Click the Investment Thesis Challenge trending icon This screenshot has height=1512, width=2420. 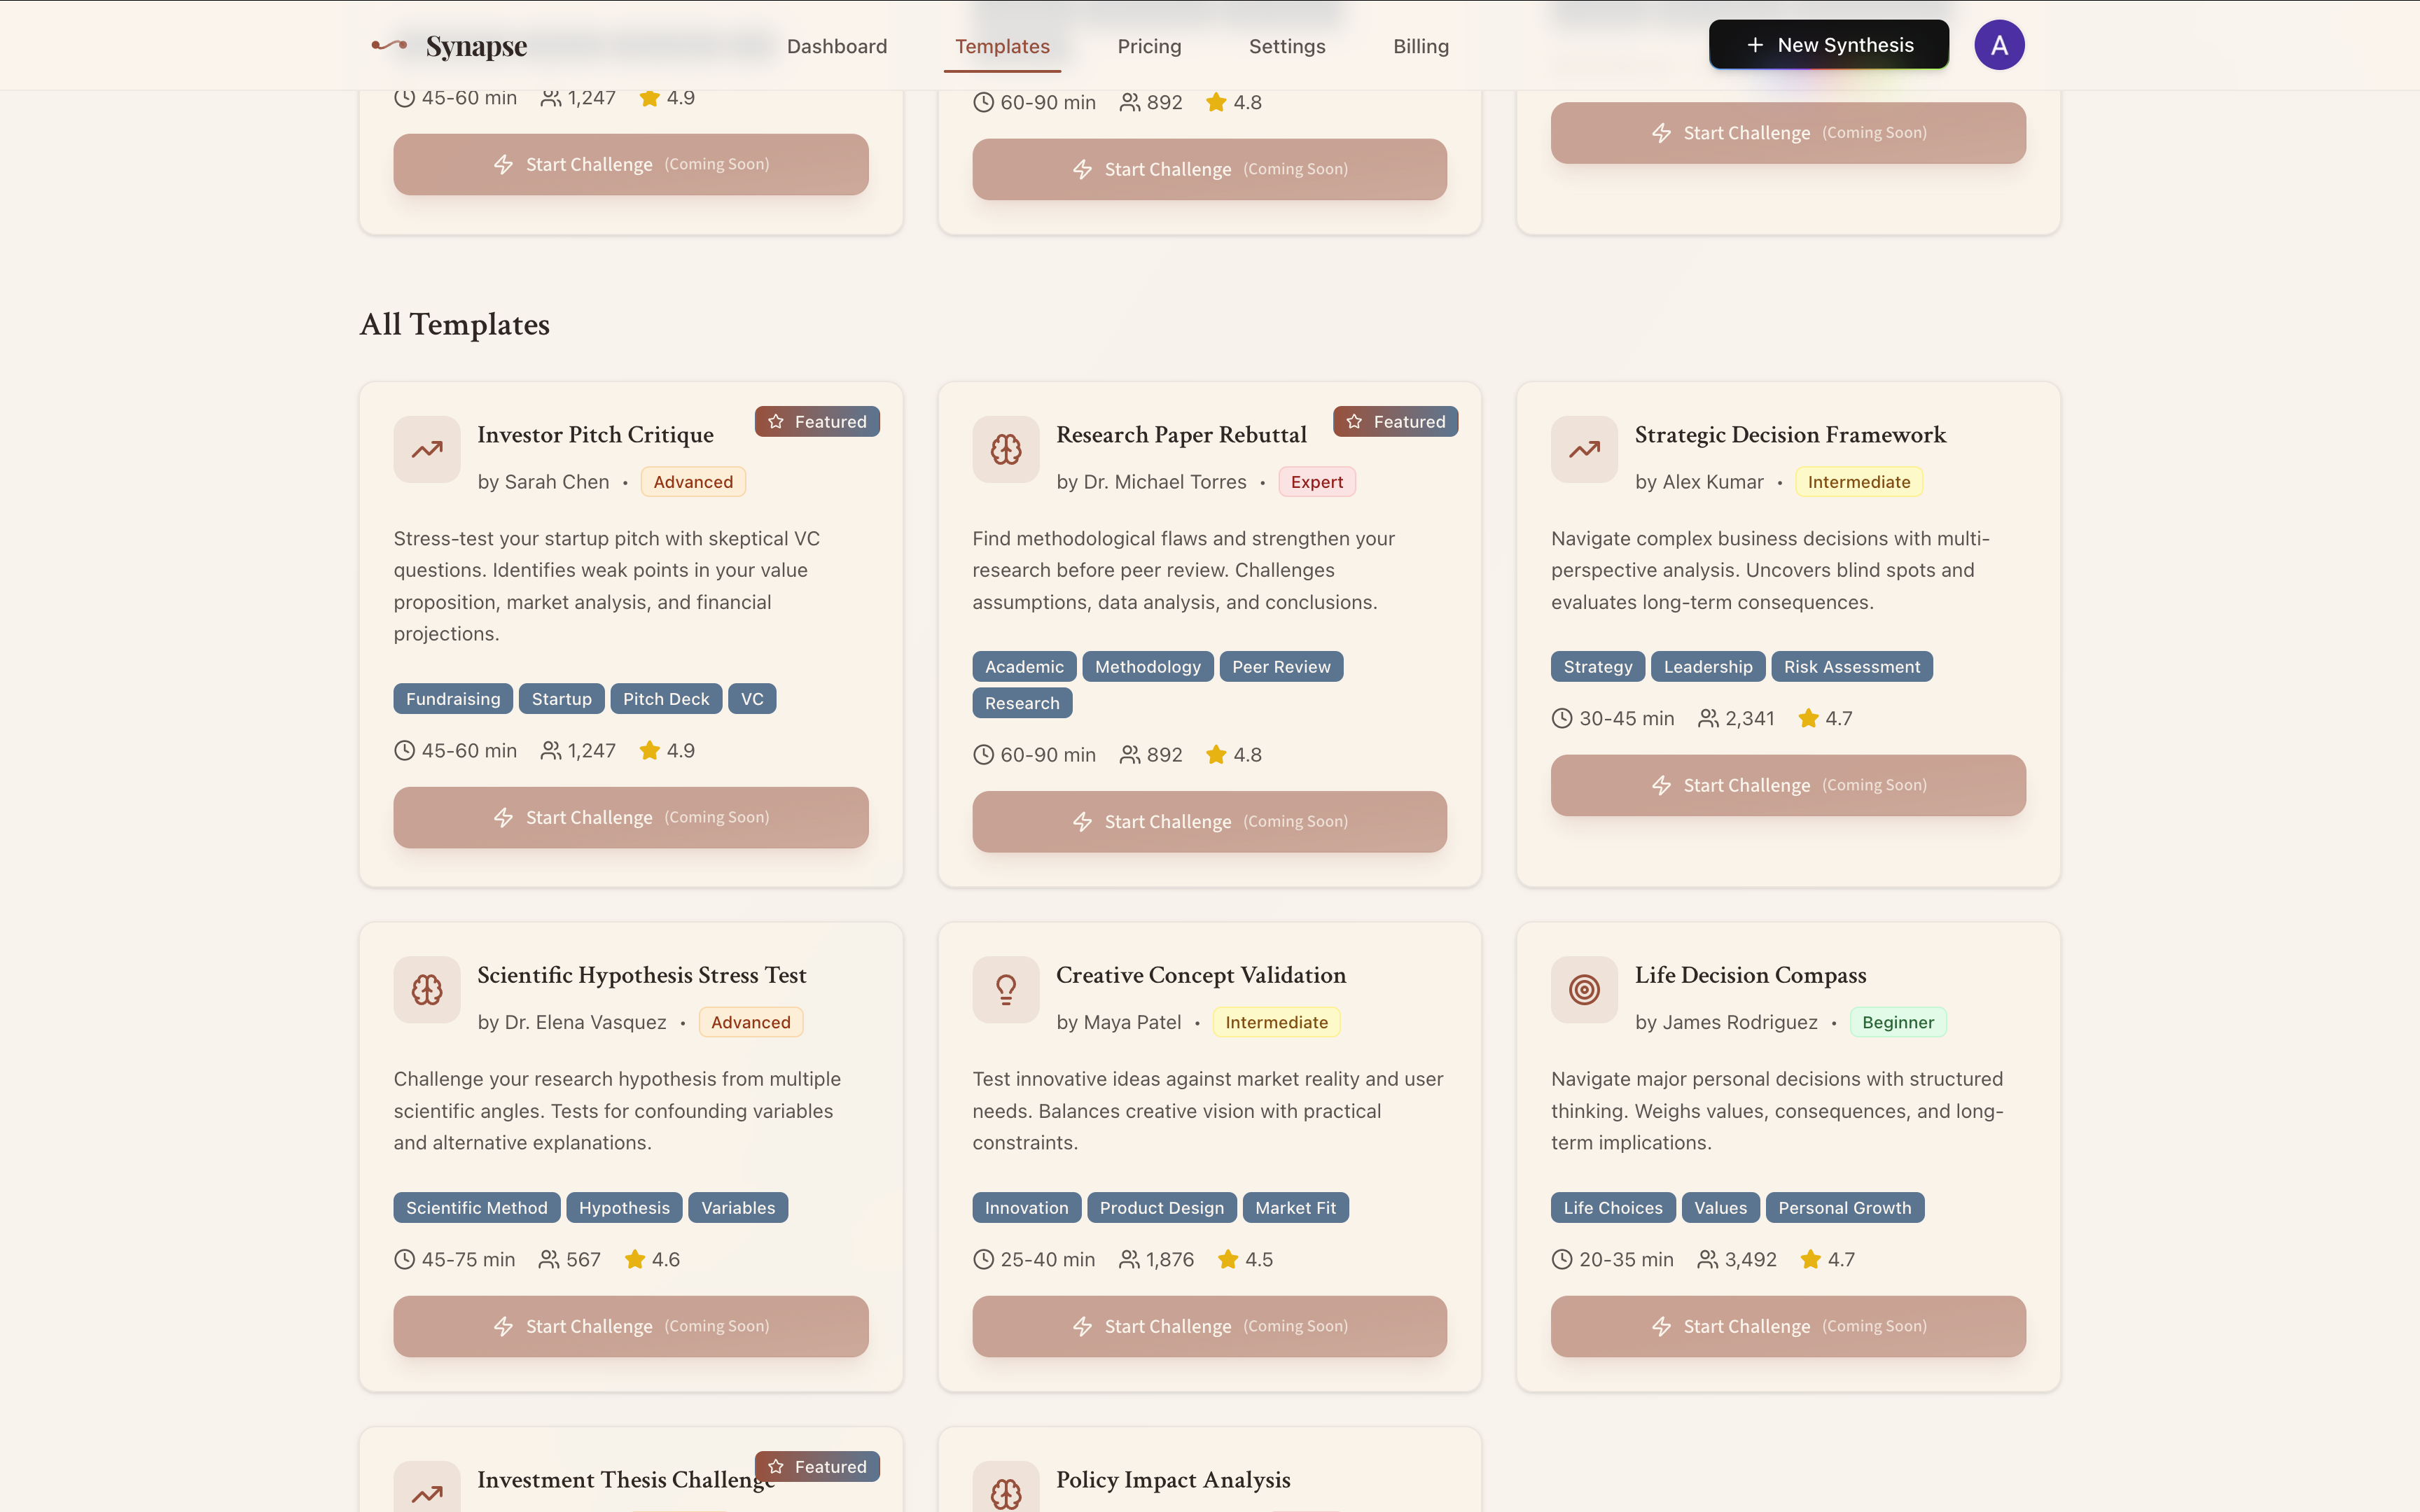(x=427, y=1493)
